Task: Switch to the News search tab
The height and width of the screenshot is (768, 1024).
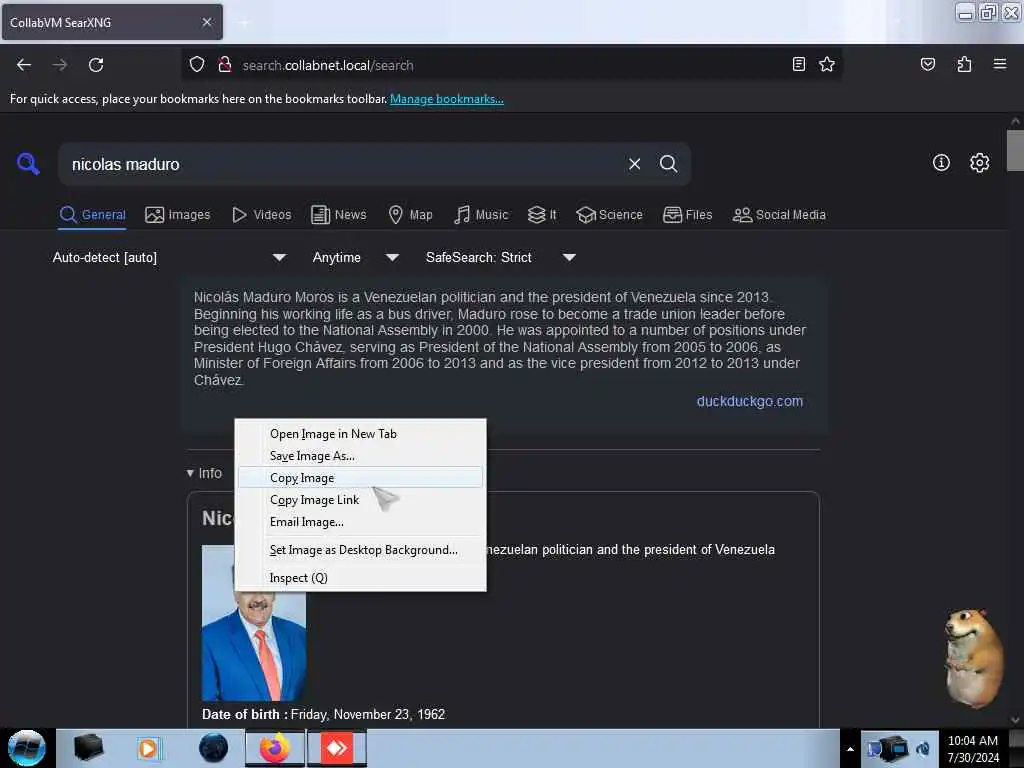Action: coord(338,215)
